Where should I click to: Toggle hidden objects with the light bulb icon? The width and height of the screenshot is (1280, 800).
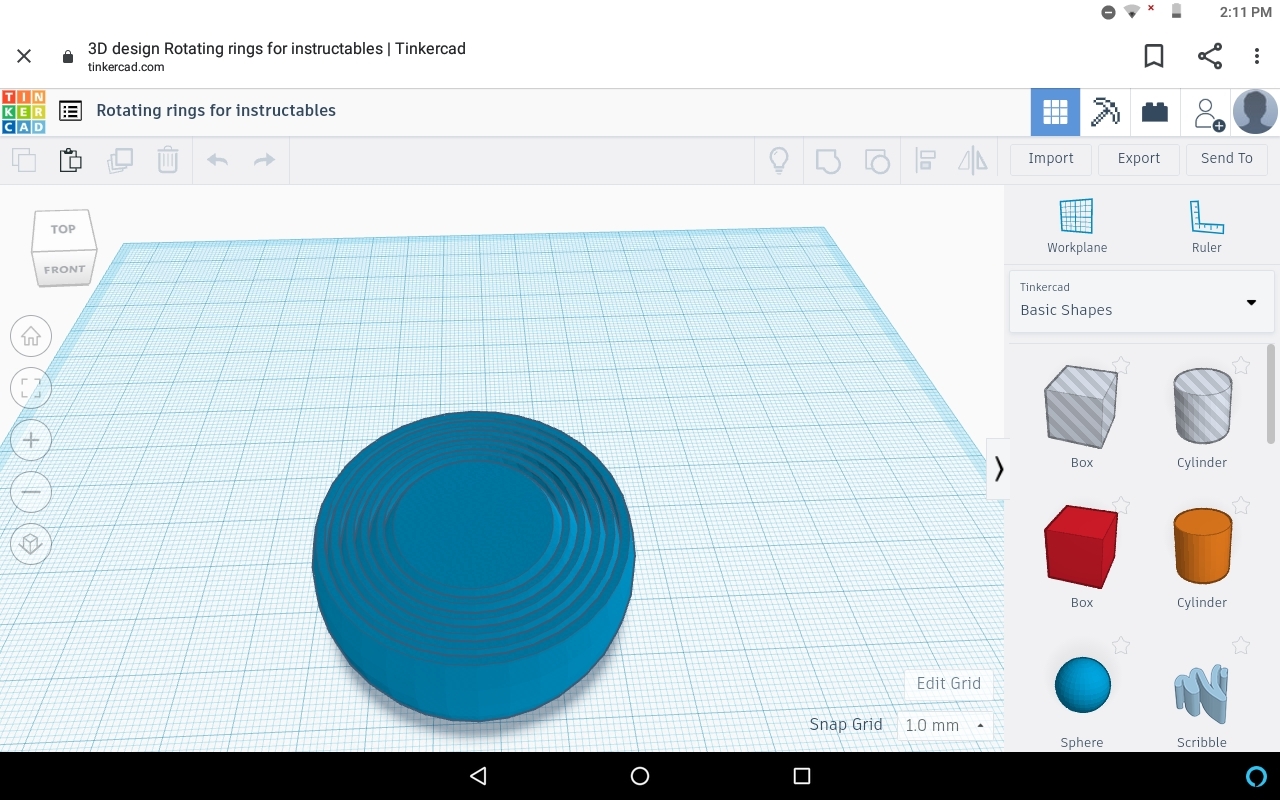click(x=779, y=159)
